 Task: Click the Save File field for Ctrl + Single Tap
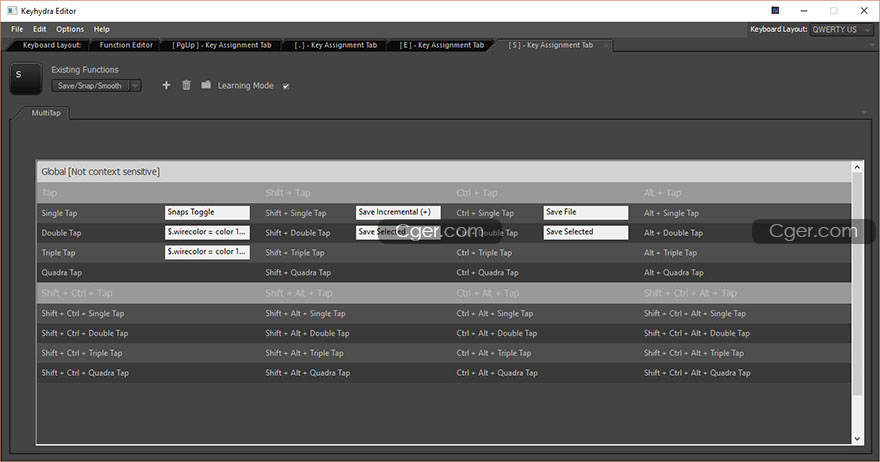585,212
